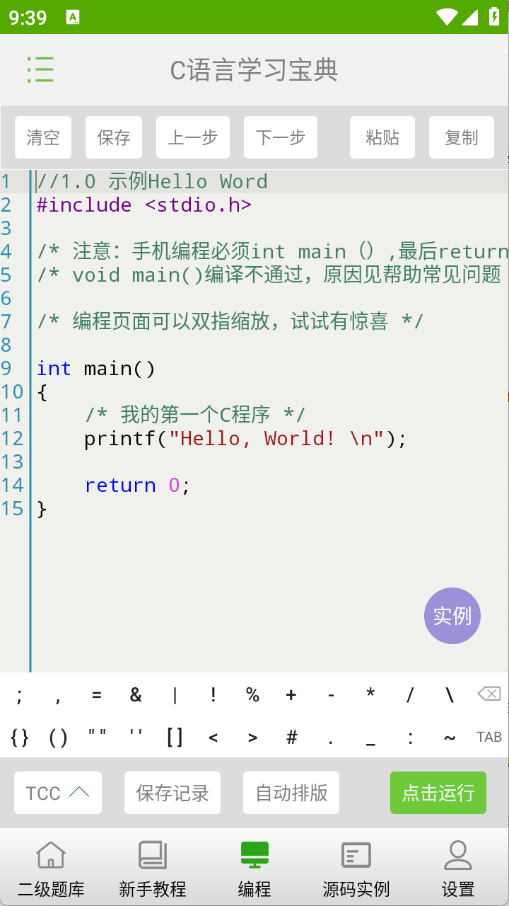
Task: Insert a semicolon symbol key
Action: pyautogui.click(x=19, y=695)
